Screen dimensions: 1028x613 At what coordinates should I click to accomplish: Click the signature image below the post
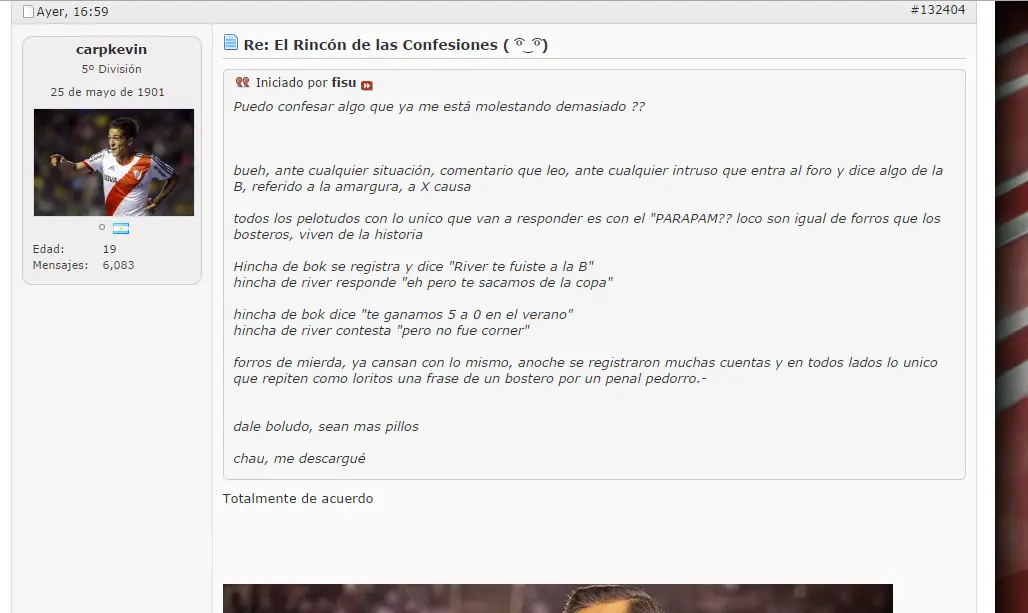[558, 599]
